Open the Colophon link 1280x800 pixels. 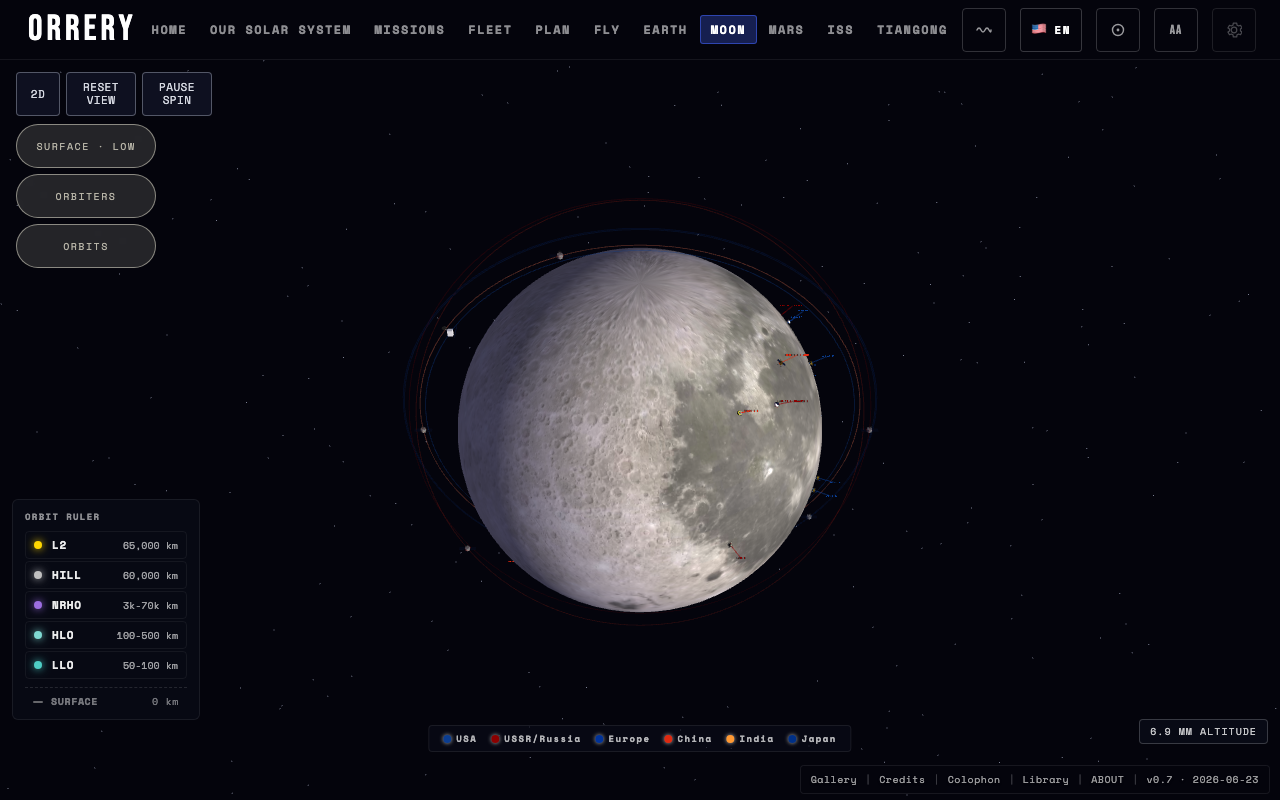[x=974, y=780]
